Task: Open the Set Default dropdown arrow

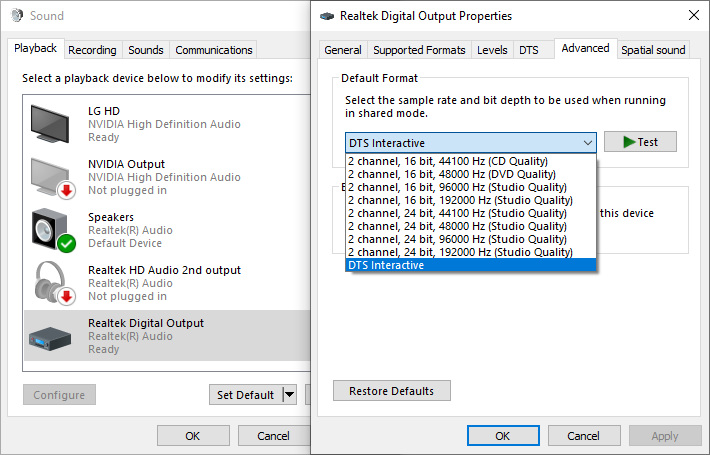Action: tap(289, 395)
